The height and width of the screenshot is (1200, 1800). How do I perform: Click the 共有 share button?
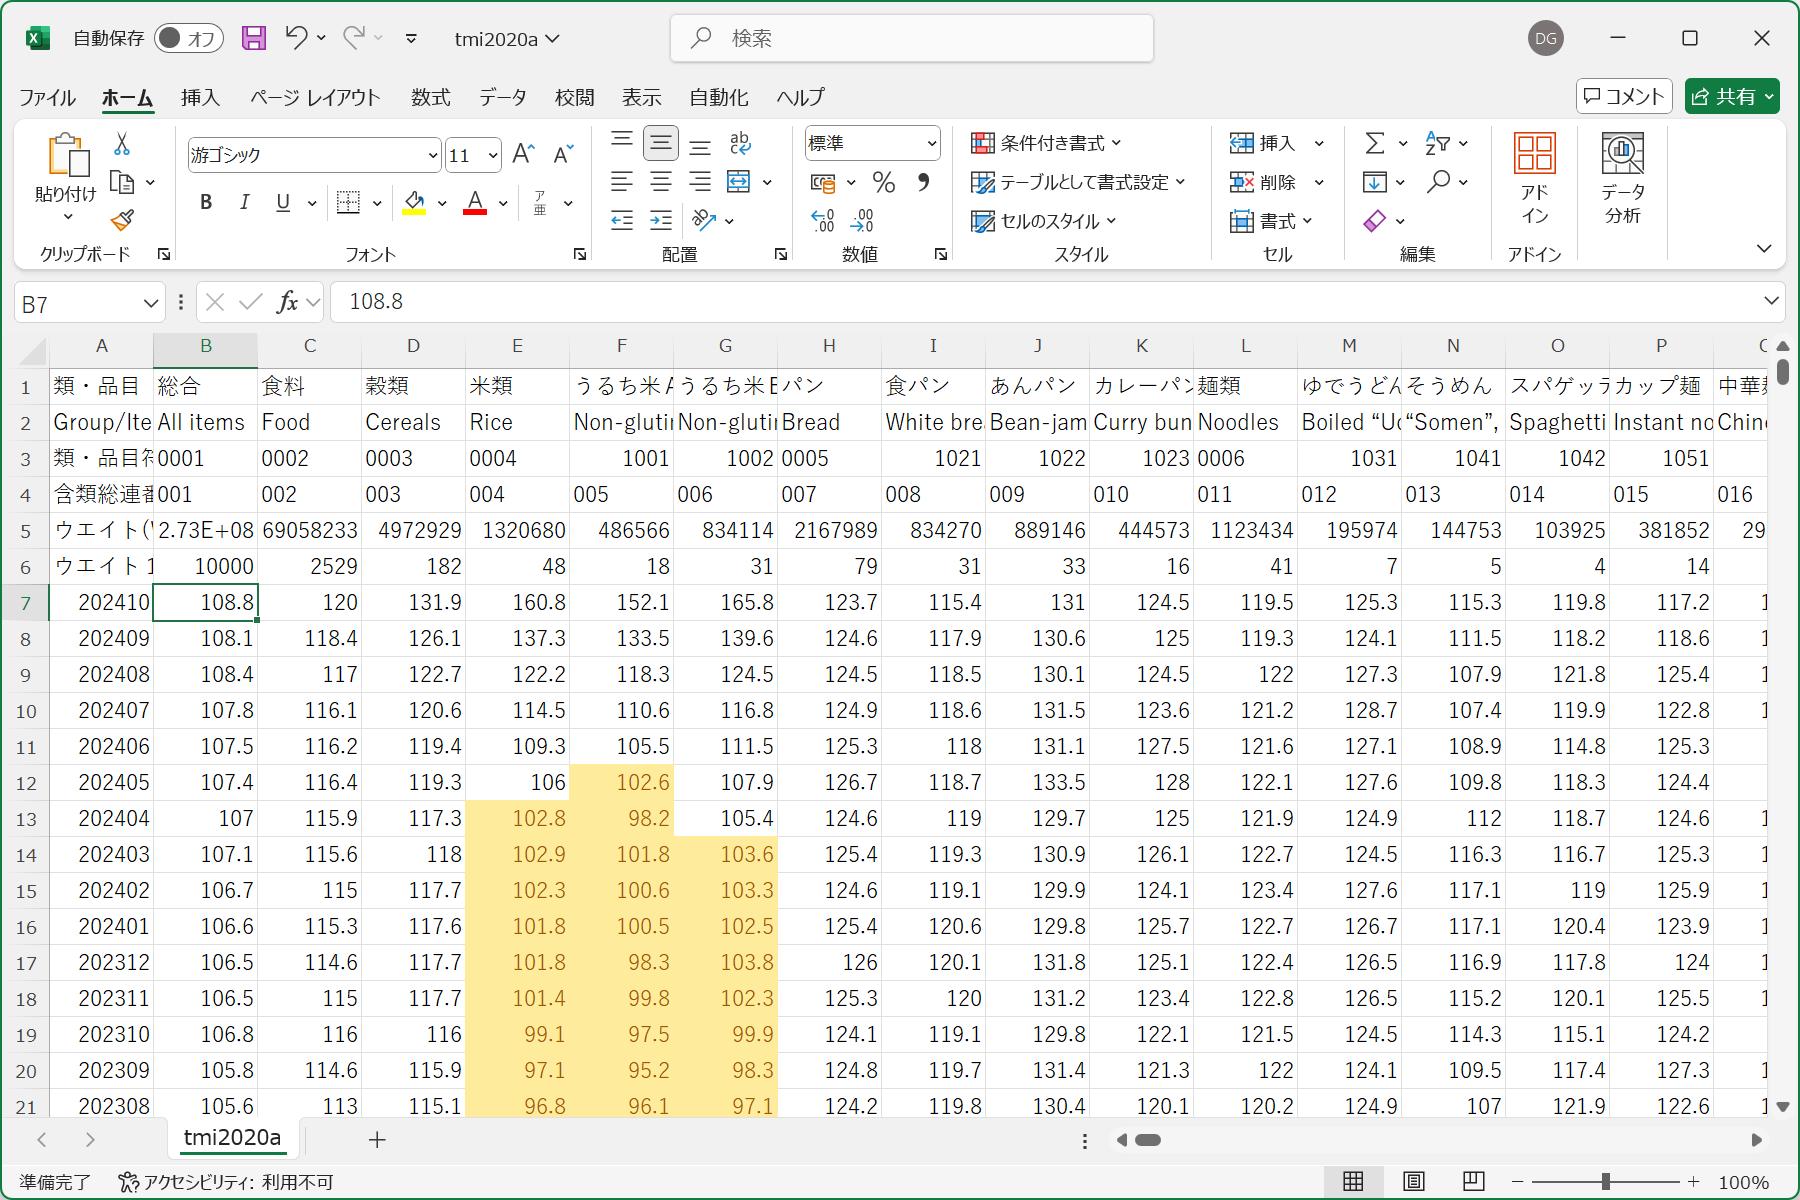pyautogui.click(x=1732, y=96)
